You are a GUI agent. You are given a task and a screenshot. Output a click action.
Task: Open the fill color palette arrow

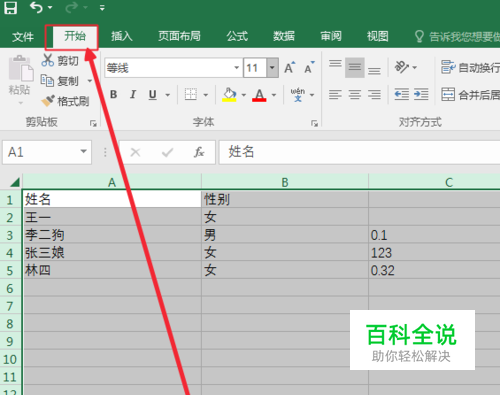[244, 95]
